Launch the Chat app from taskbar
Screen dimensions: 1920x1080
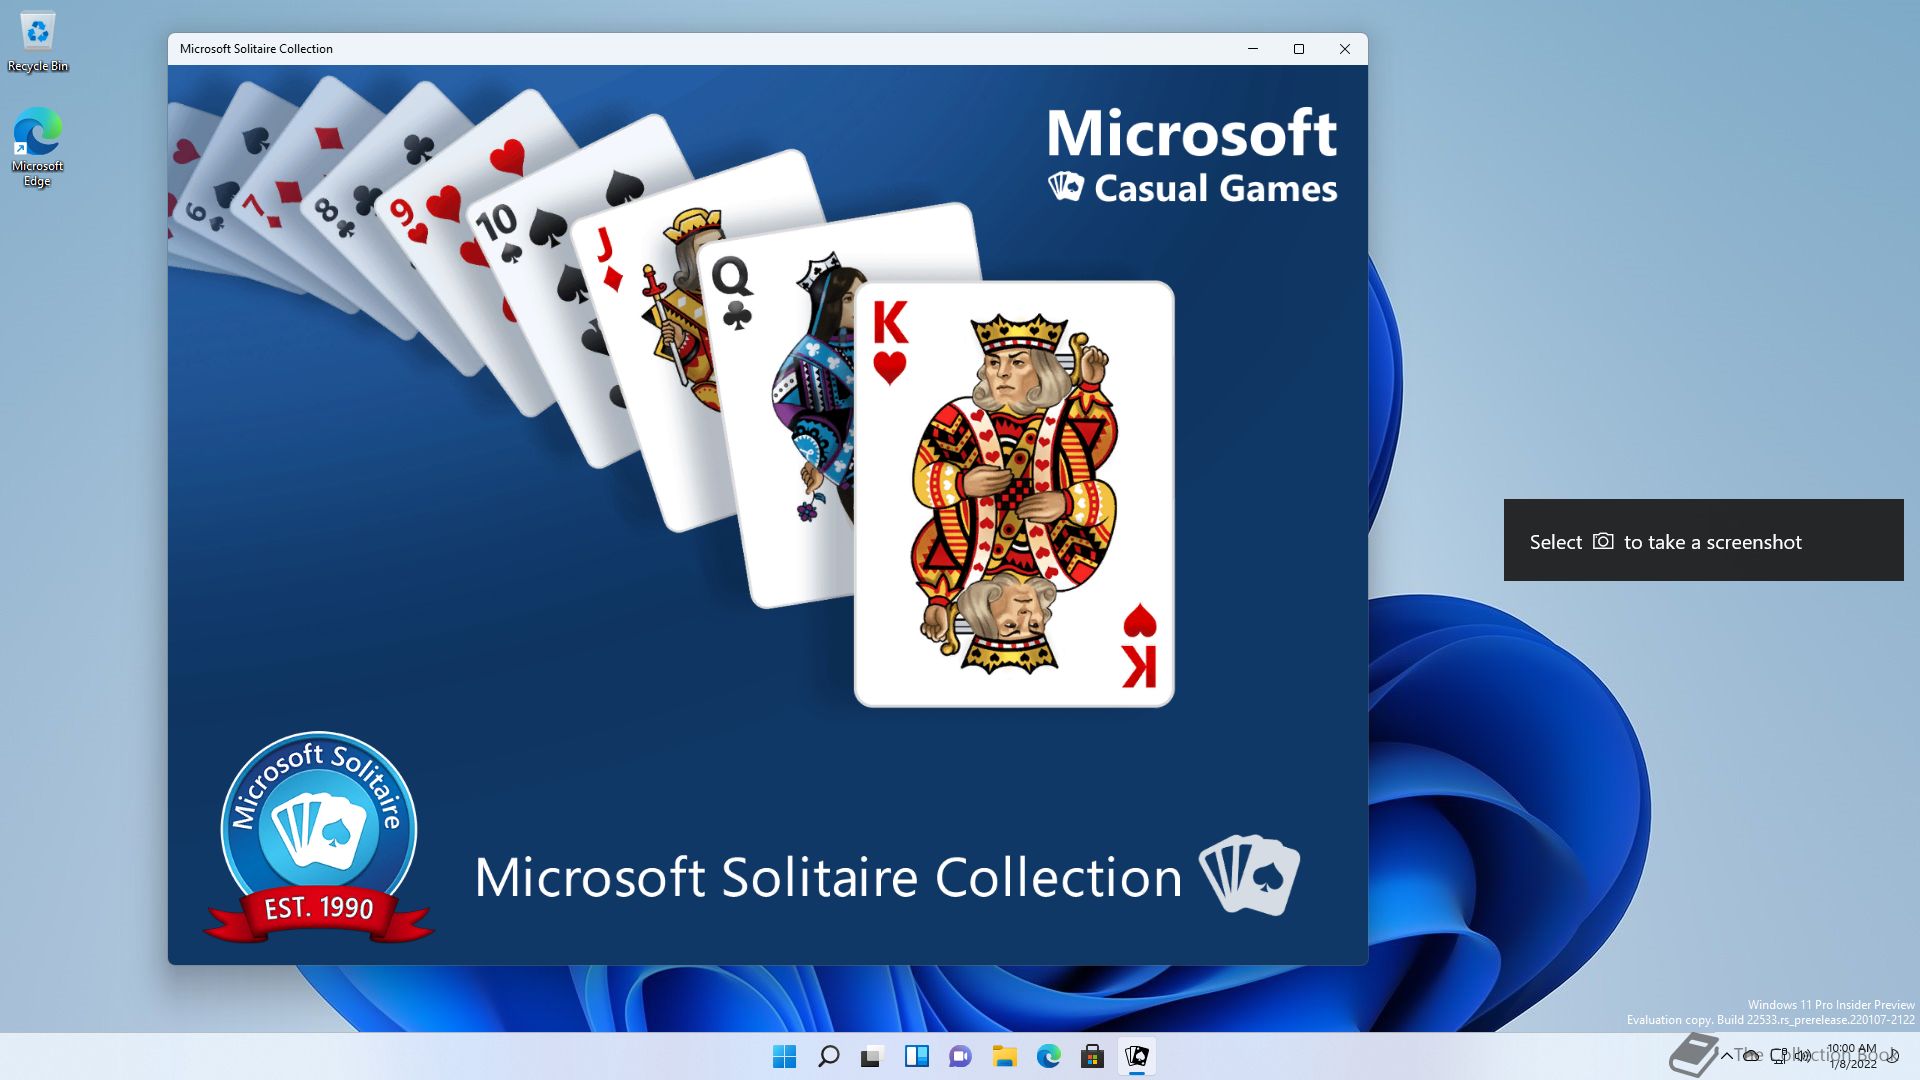961,1056
